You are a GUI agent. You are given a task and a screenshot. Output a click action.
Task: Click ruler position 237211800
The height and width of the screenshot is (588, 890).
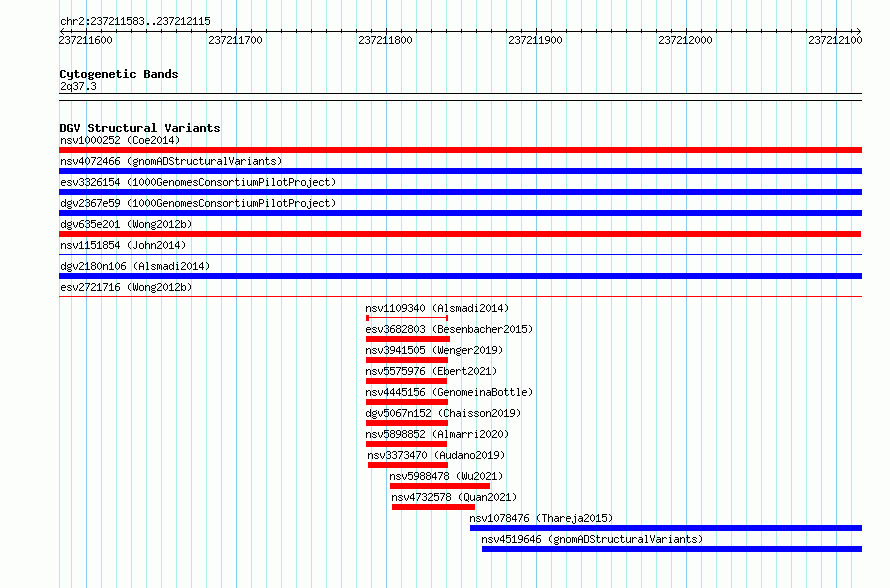(x=385, y=40)
